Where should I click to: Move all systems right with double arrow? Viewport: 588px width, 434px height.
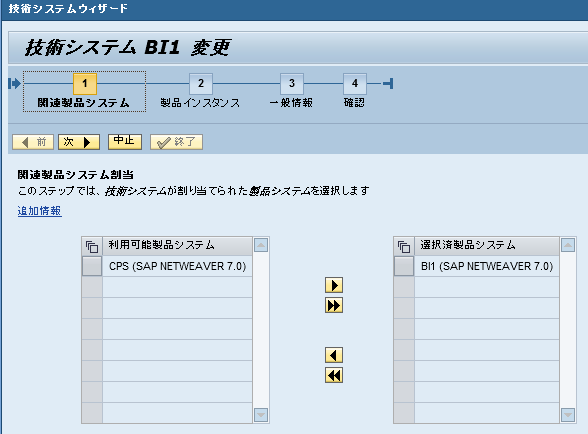coord(334,305)
